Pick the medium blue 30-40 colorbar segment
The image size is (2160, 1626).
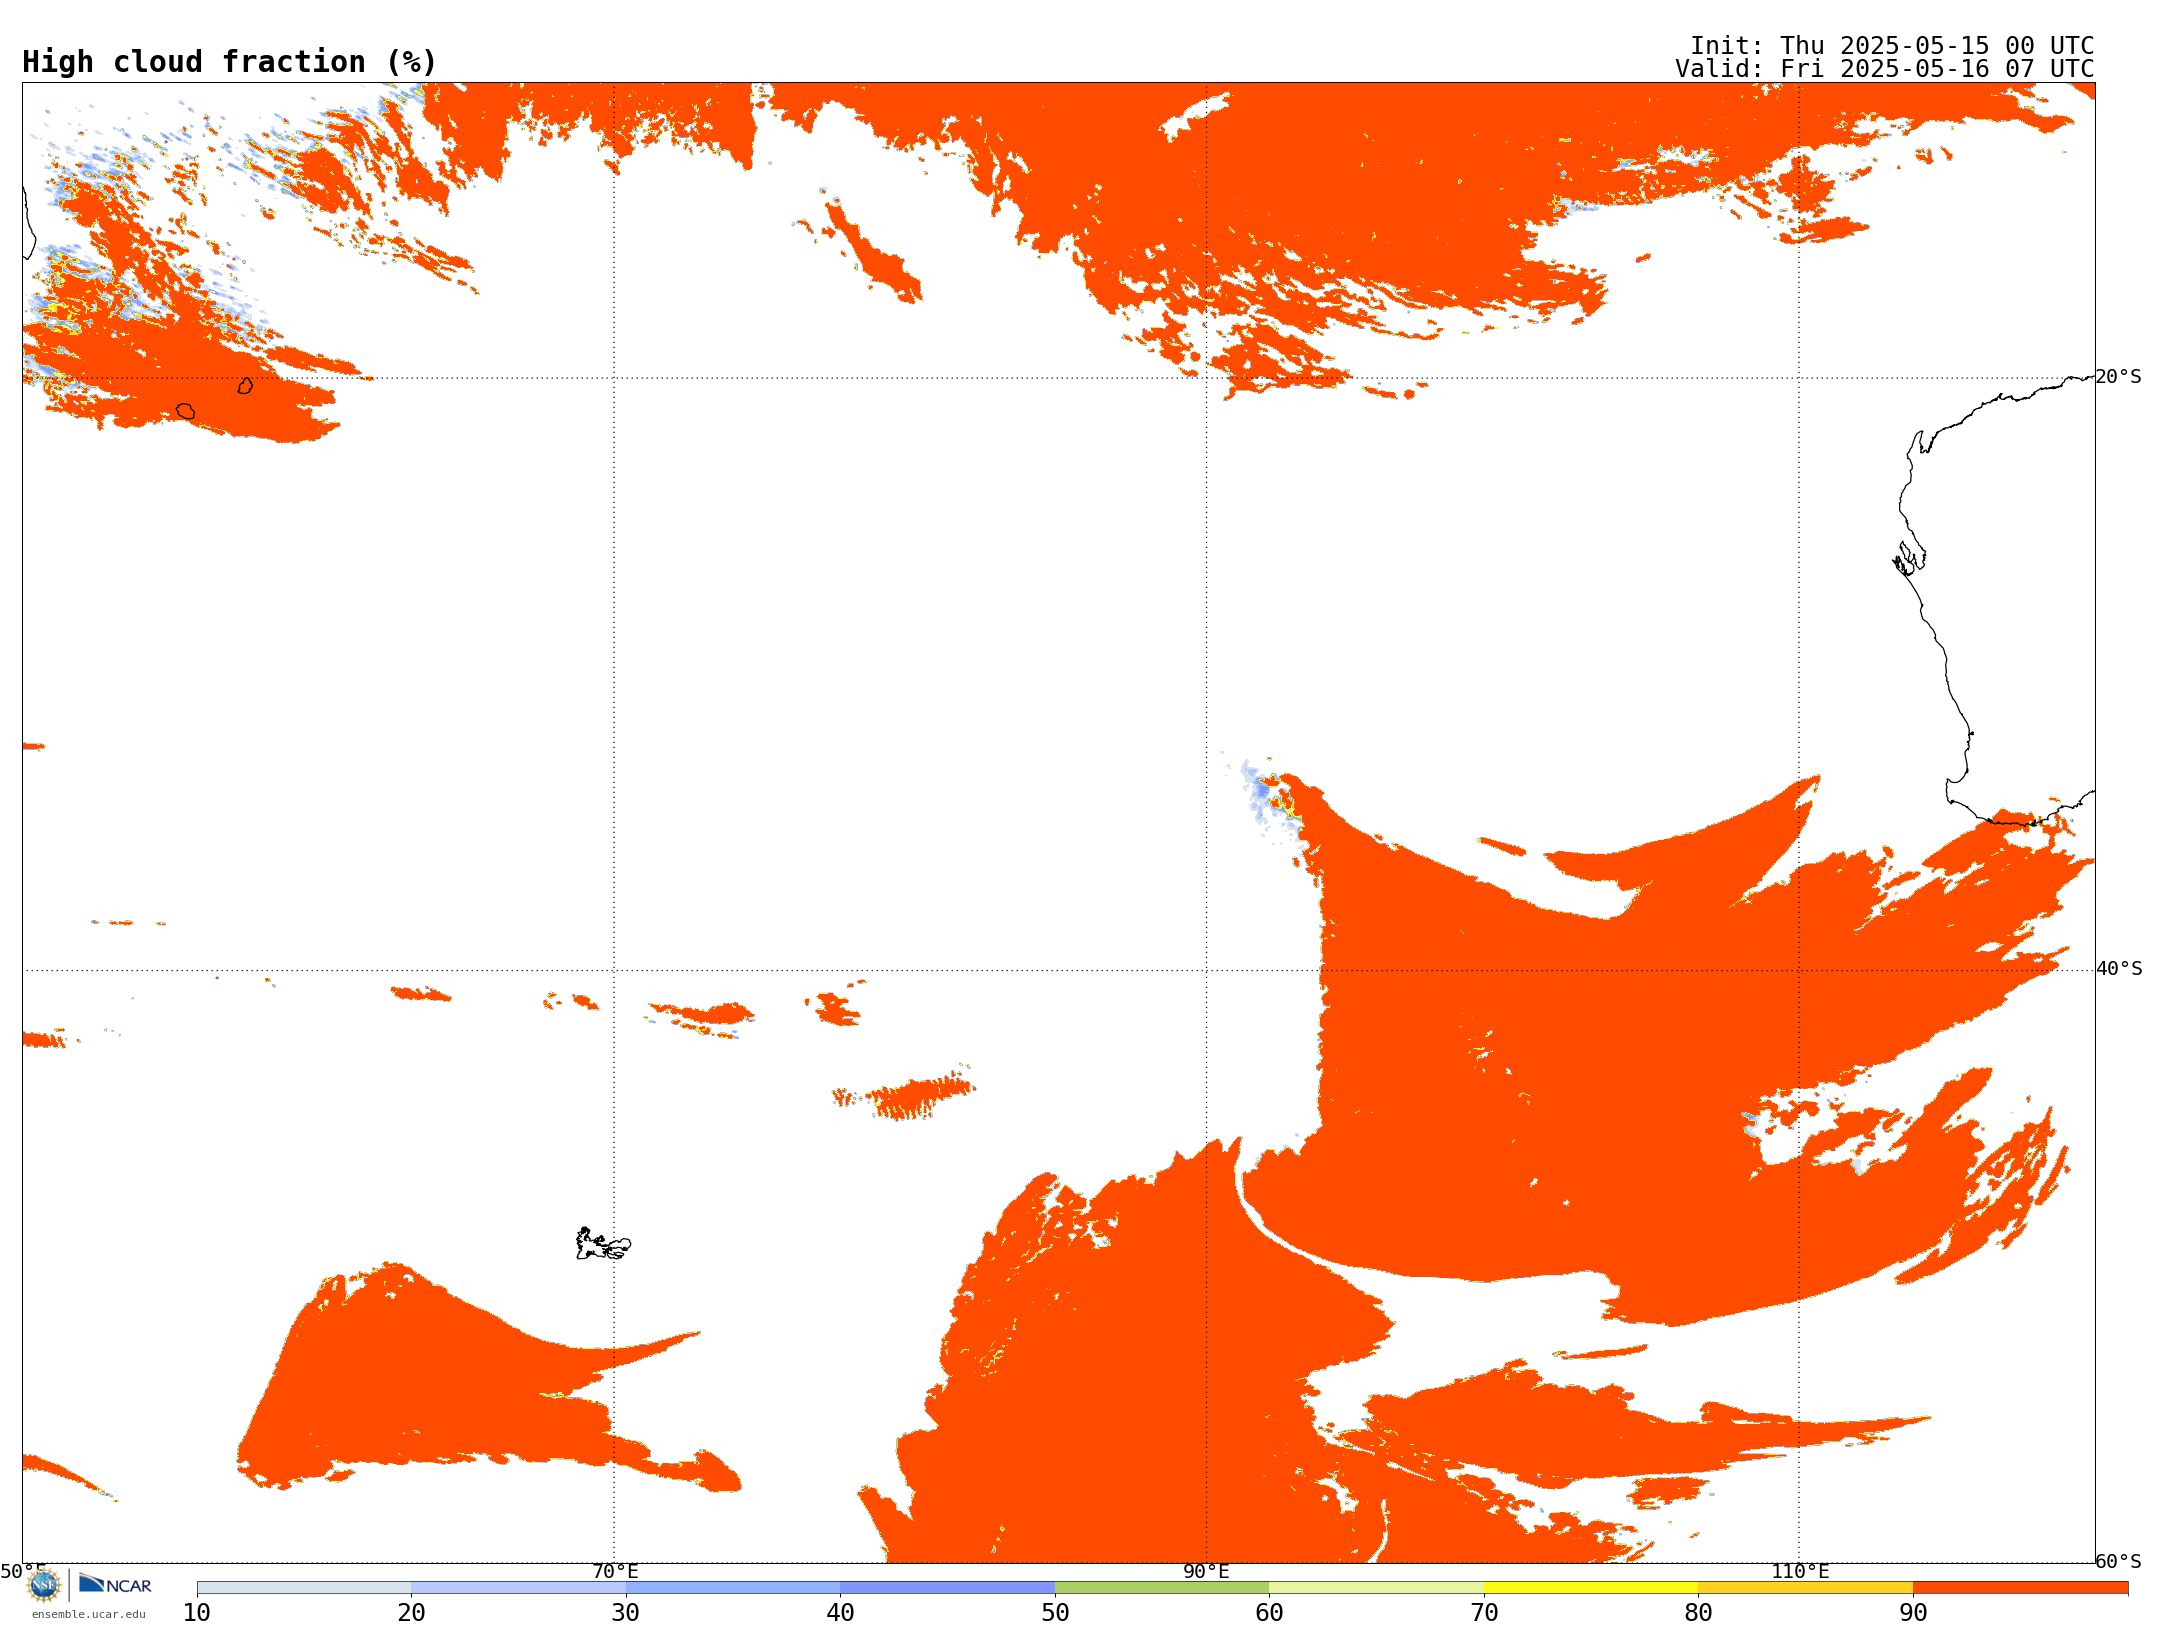coord(733,1588)
